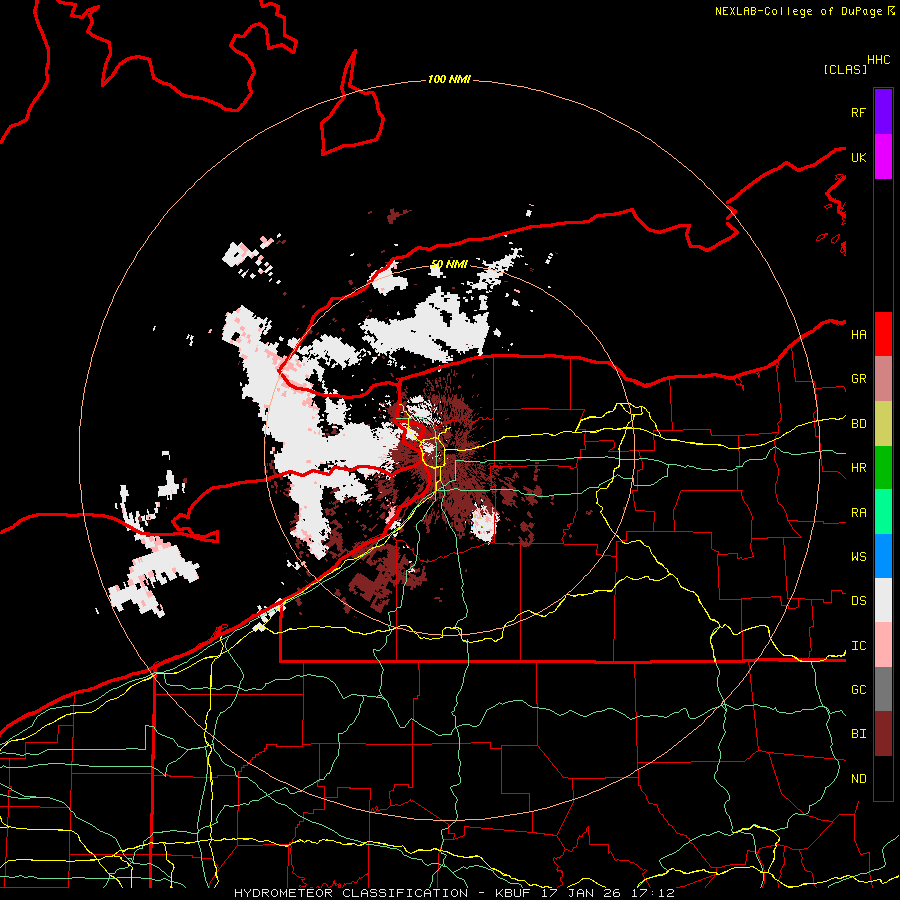
Task: Click the magenta UK color swatch
Action: (x=883, y=157)
